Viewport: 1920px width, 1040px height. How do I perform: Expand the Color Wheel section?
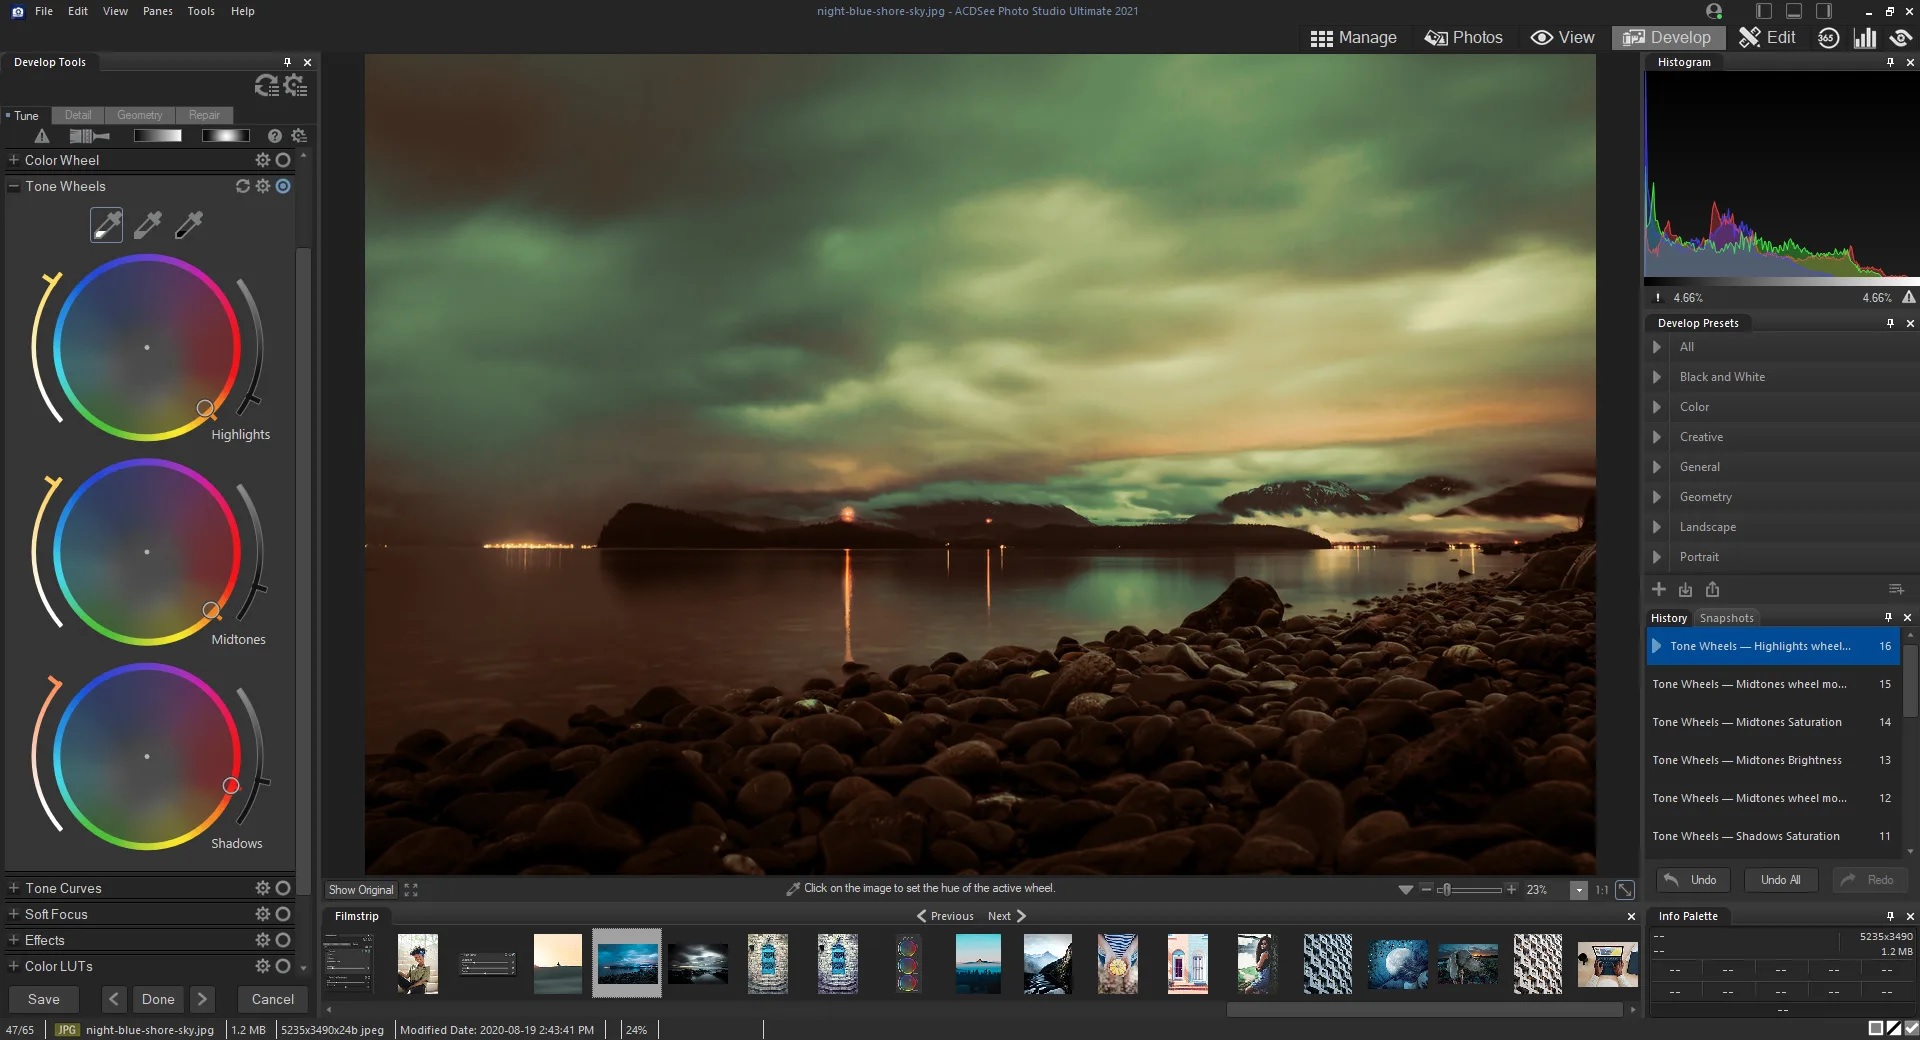tap(14, 160)
